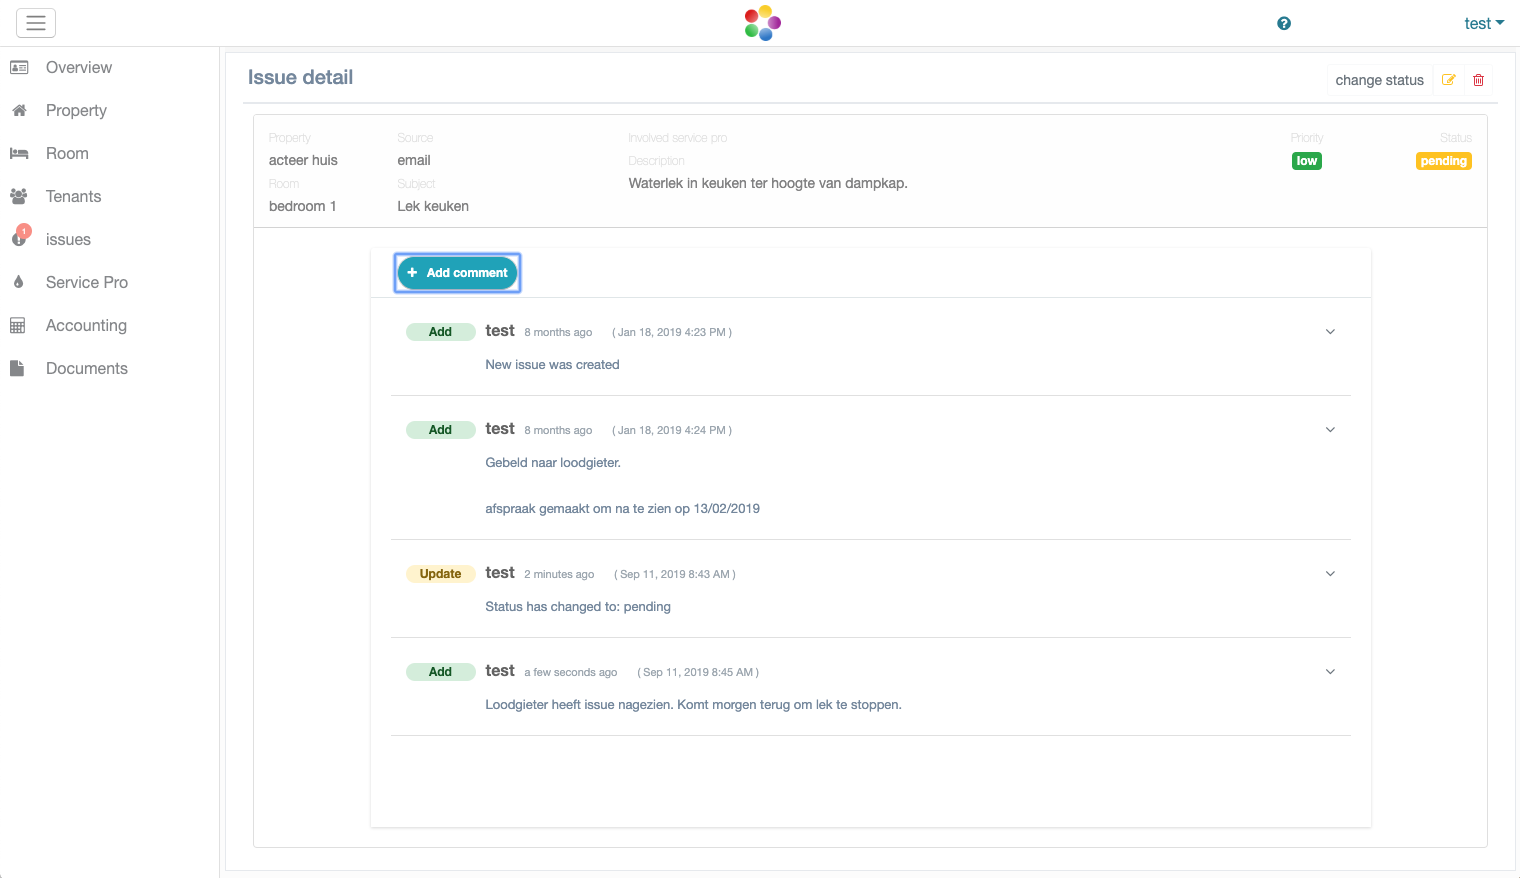This screenshot has height=878, width=1520.
Task: Click the colorful app logo
Action: 762,23
